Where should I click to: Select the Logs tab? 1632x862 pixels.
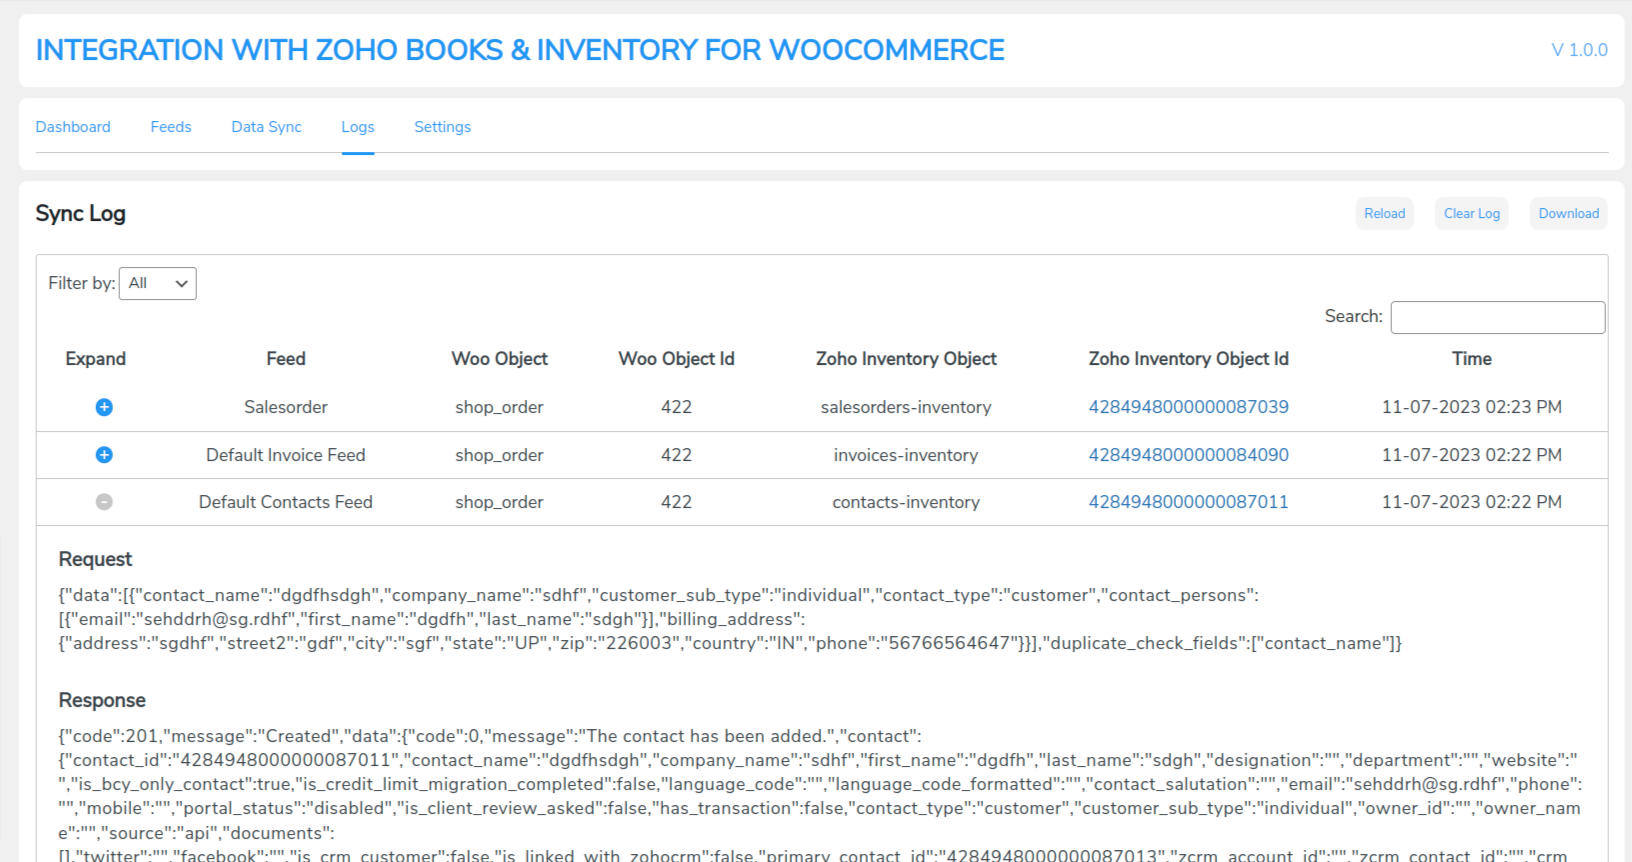tap(358, 127)
